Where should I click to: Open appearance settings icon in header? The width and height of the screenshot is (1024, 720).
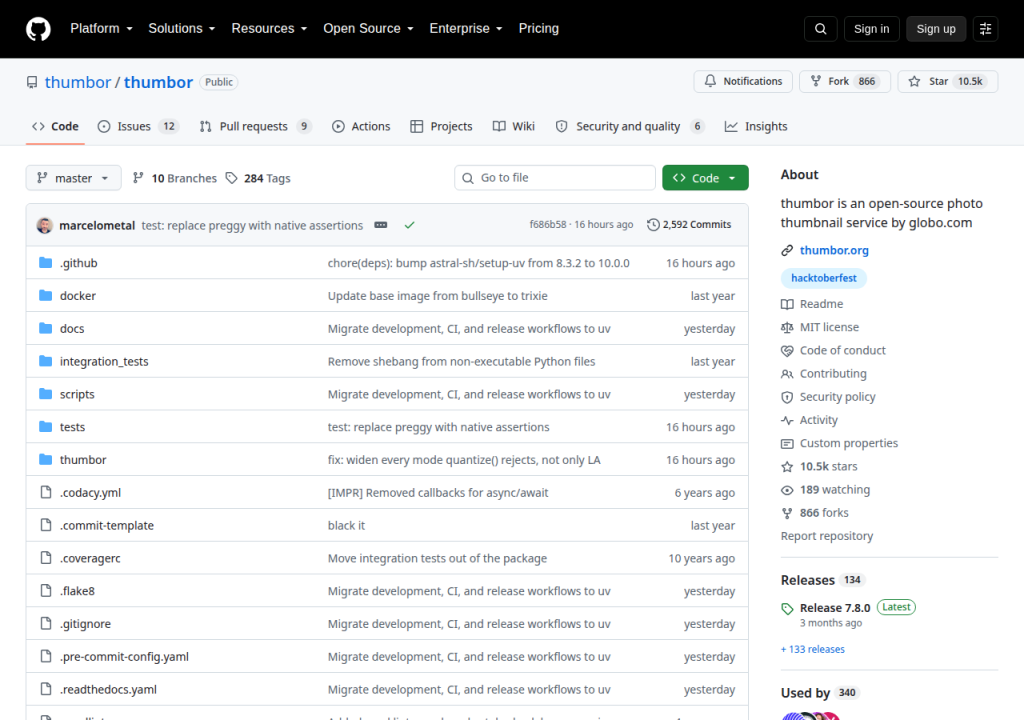[x=985, y=29]
